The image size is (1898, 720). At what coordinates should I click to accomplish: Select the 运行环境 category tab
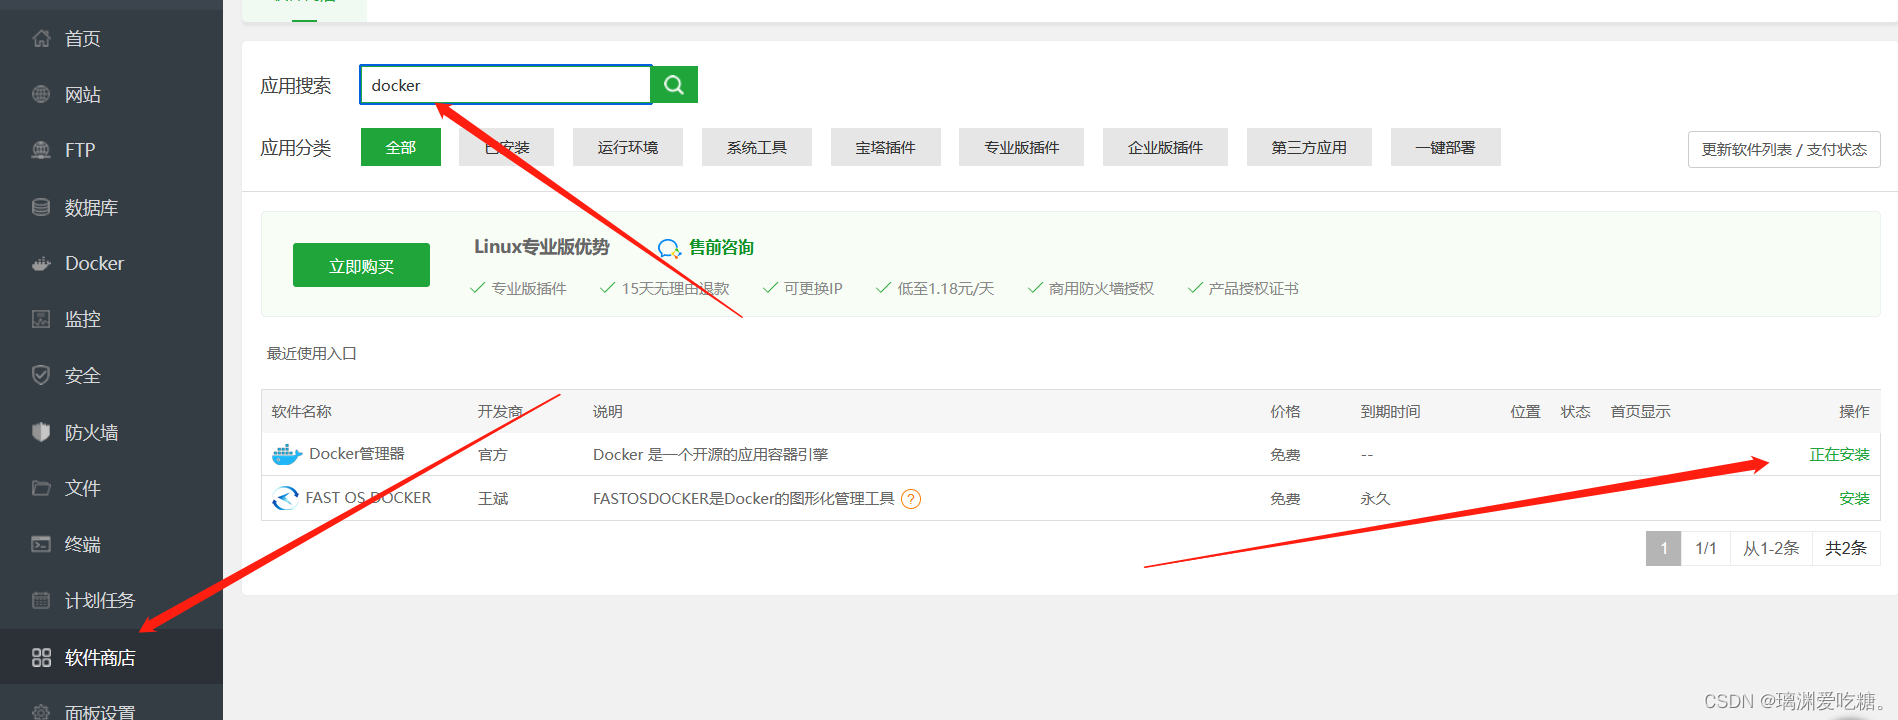coord(628,147)
